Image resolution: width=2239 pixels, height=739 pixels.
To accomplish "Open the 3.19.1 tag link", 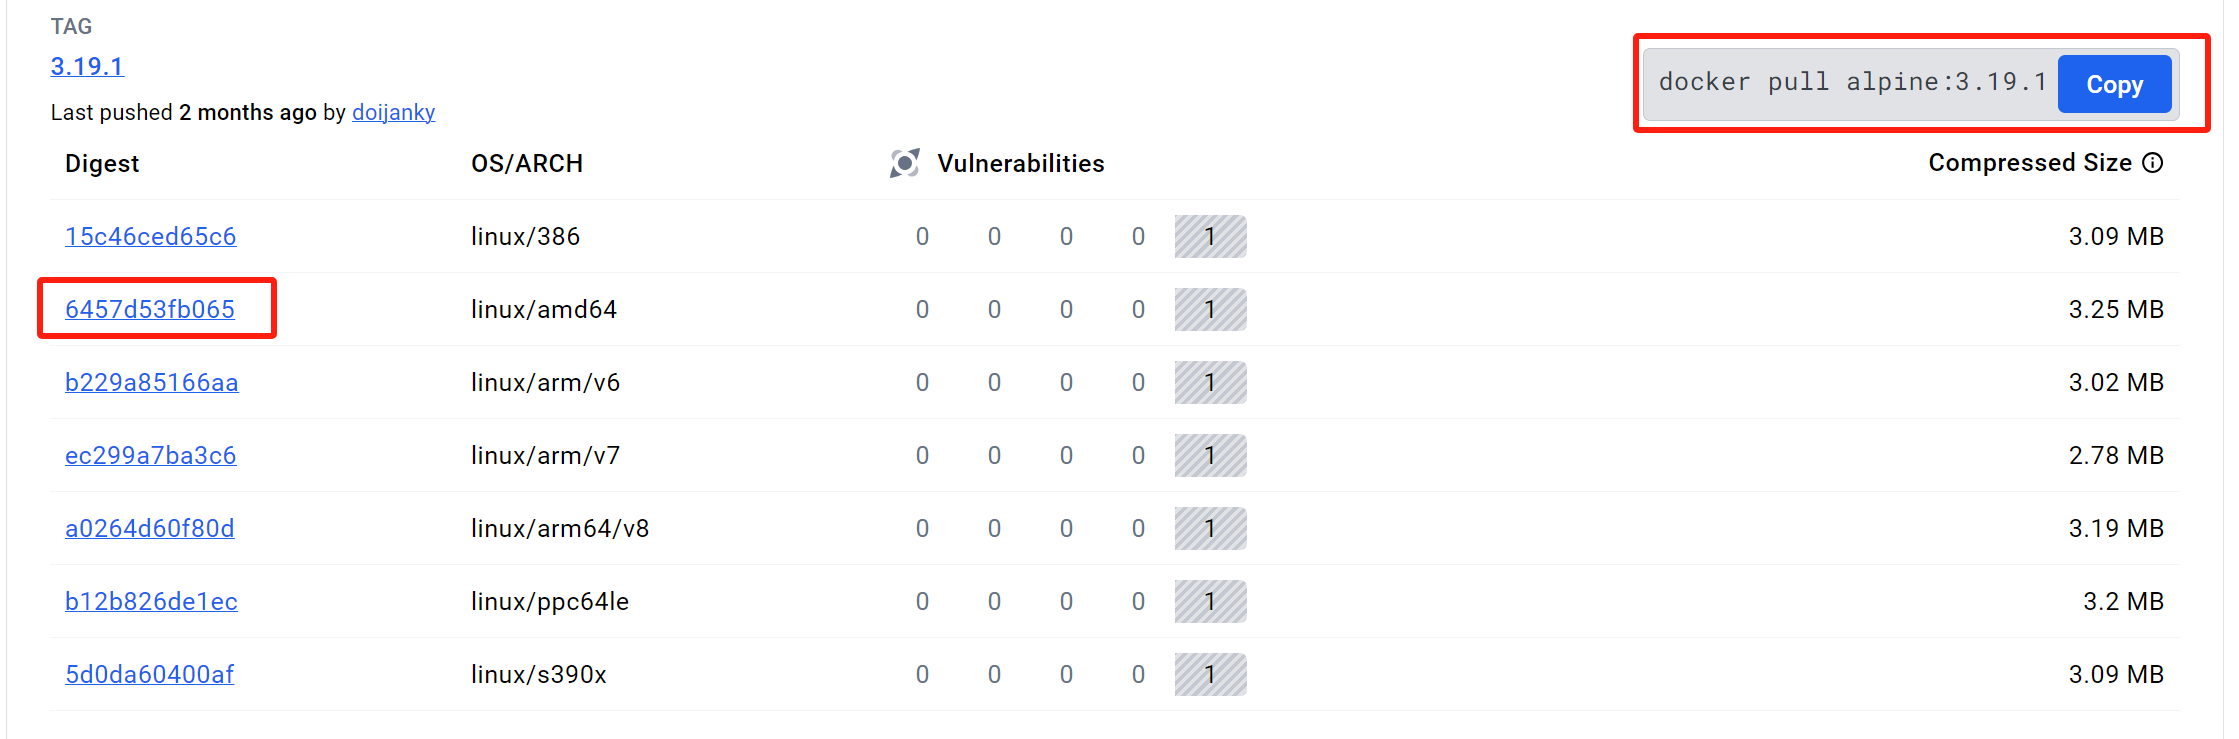I will [87, 66].
